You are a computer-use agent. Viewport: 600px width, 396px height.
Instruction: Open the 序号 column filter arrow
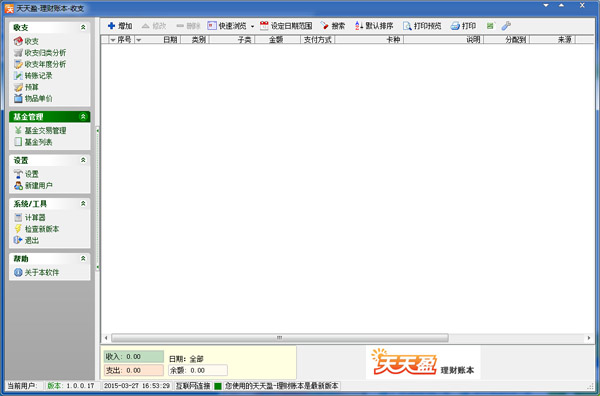coord(113,40)
